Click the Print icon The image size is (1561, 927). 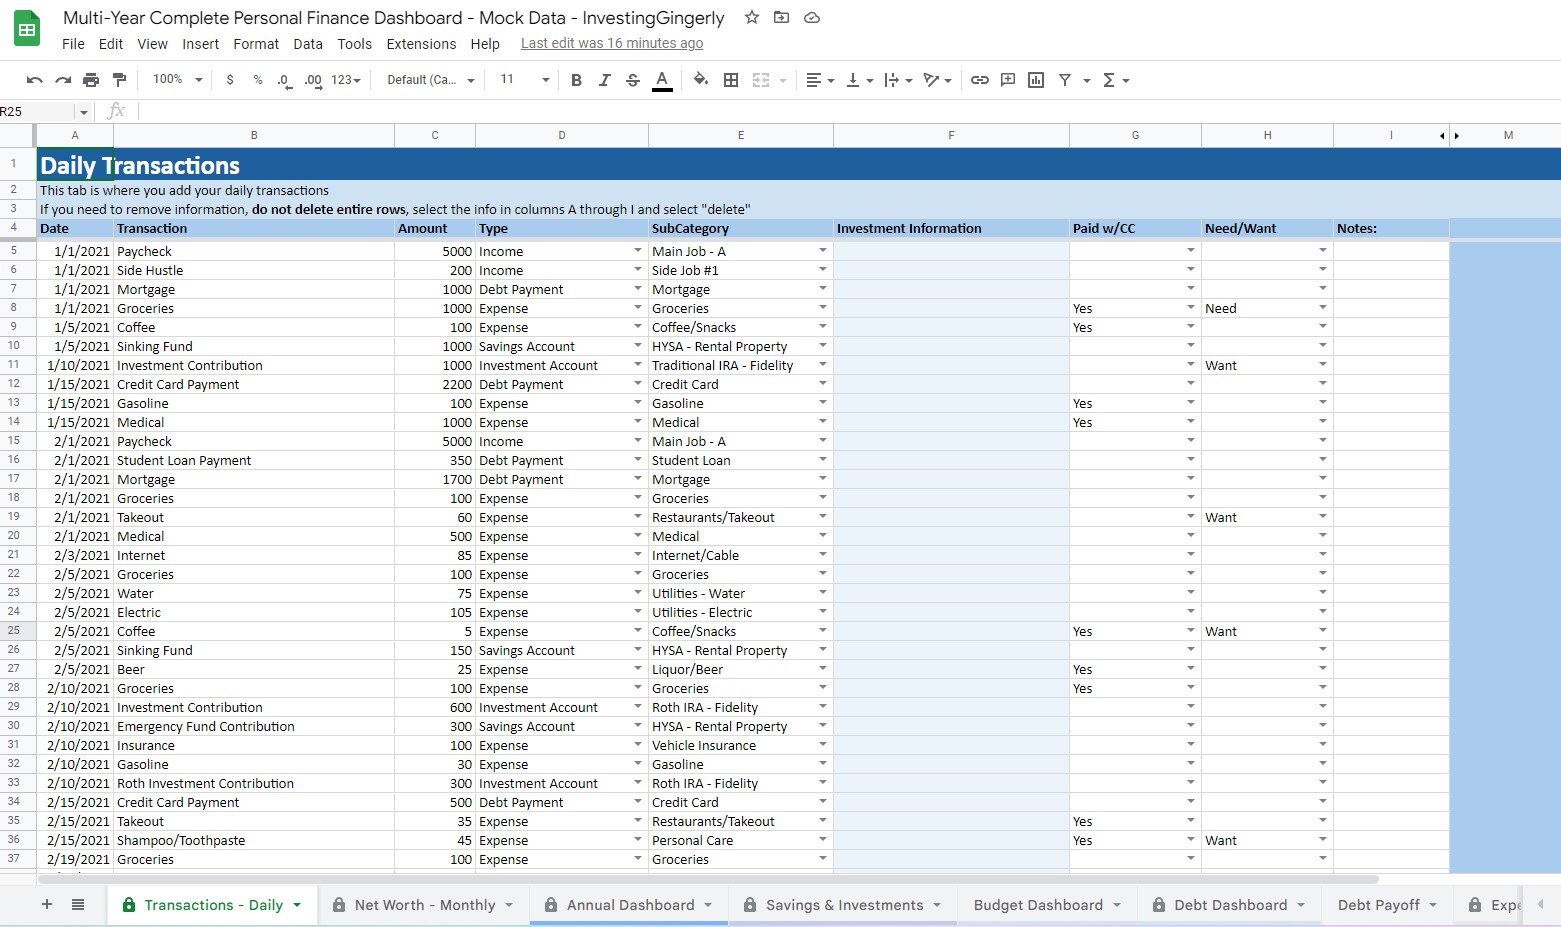tap(90, 80)
